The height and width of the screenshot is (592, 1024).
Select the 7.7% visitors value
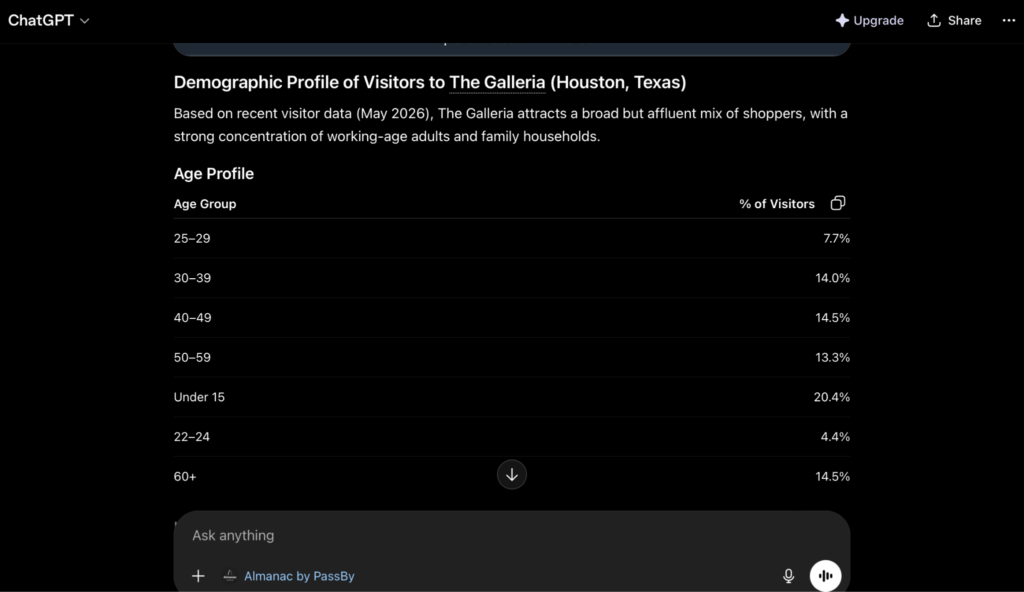(x=837, y=238)
